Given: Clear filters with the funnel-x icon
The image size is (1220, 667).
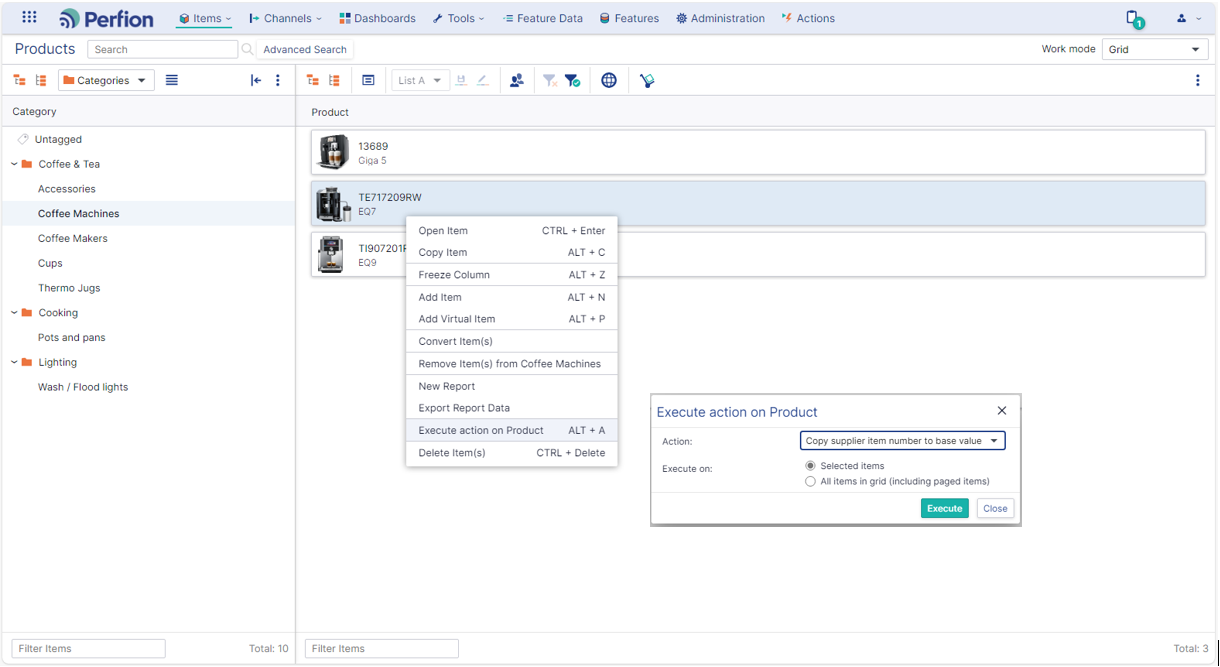Looking at the screenshot, I should 550,80.
